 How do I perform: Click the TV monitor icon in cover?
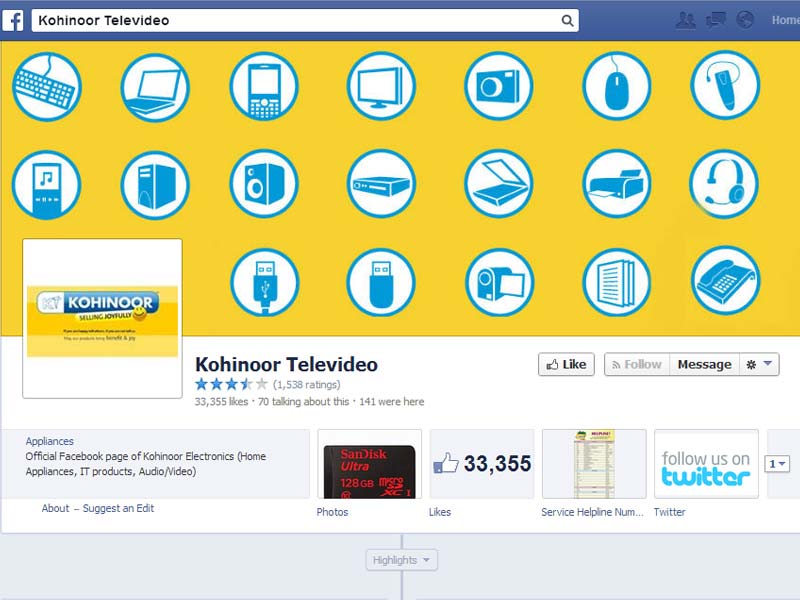tap(381, 86)
